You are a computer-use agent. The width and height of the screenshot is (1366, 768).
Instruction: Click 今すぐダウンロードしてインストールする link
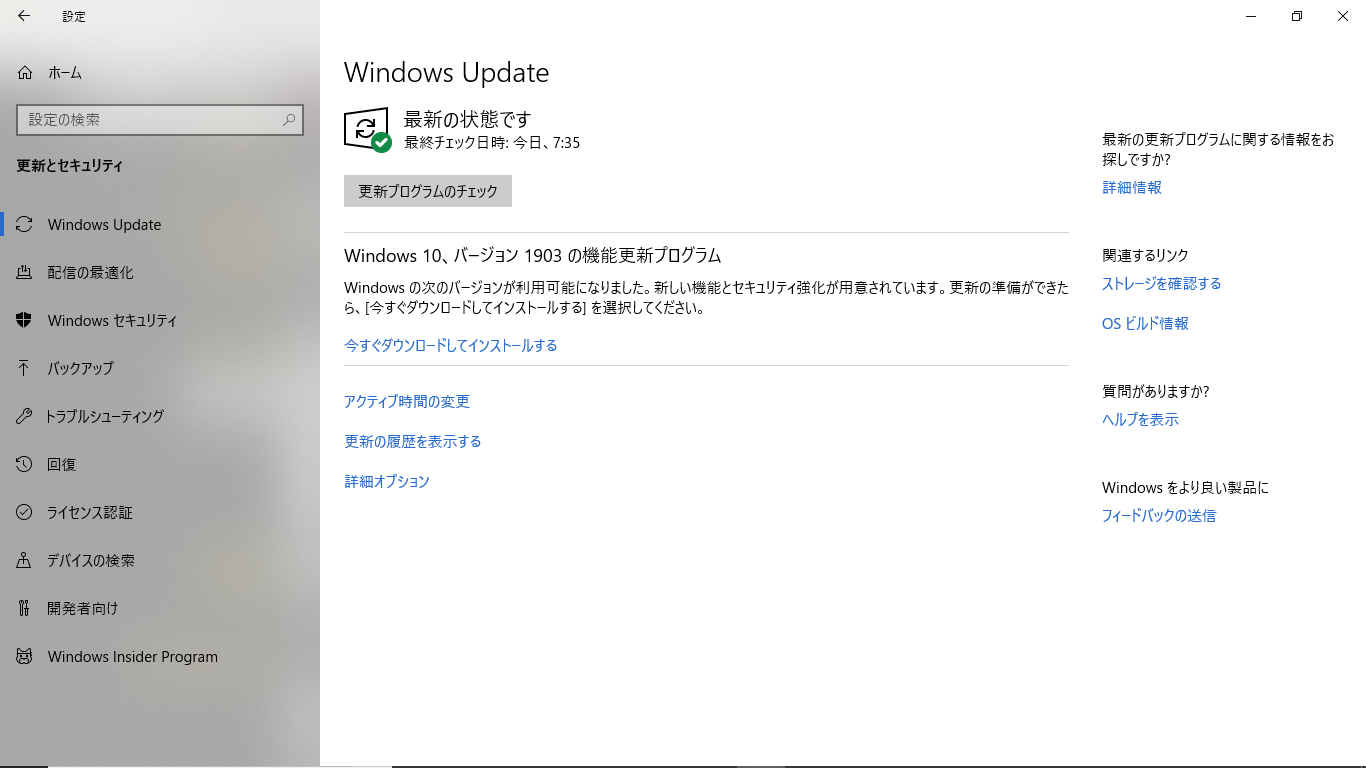tap(451, 345)
